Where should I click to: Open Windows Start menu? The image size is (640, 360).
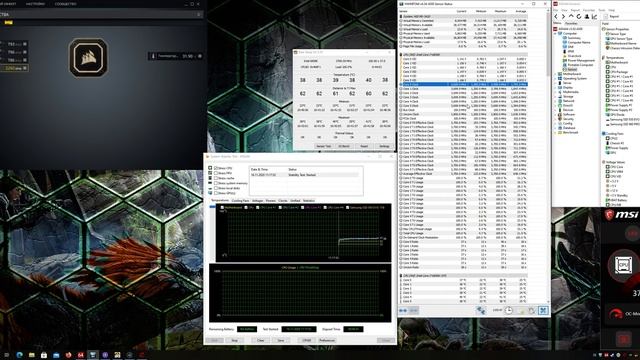coord(7,355)
